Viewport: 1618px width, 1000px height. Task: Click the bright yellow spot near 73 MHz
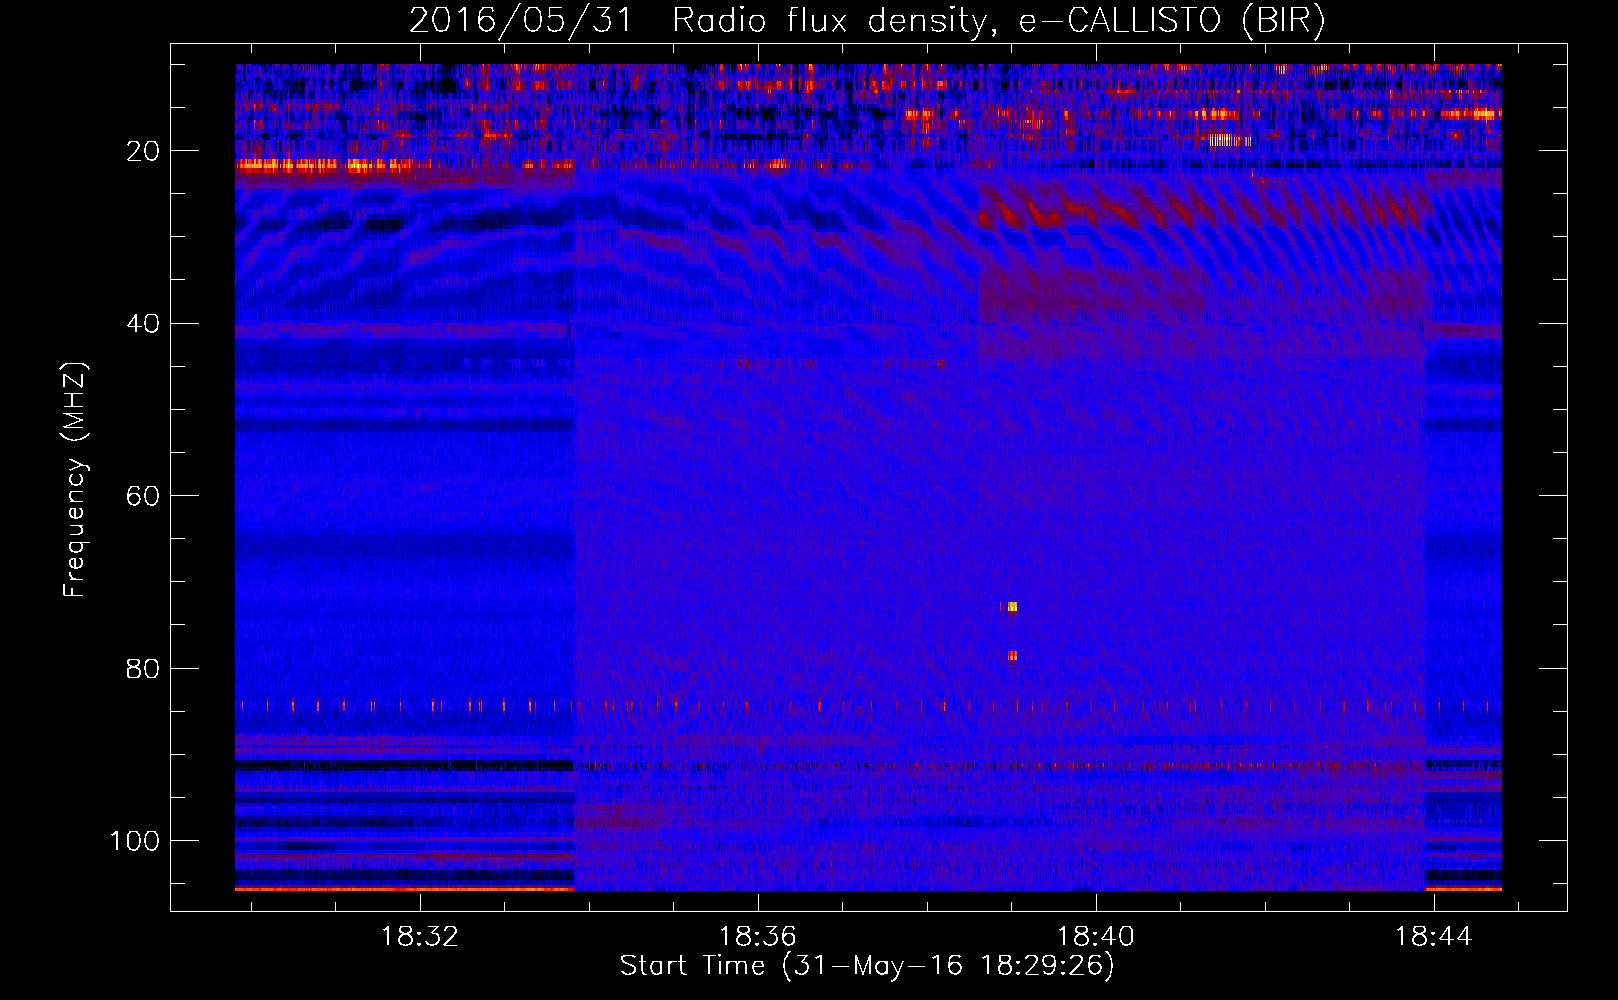[1011, 607]
